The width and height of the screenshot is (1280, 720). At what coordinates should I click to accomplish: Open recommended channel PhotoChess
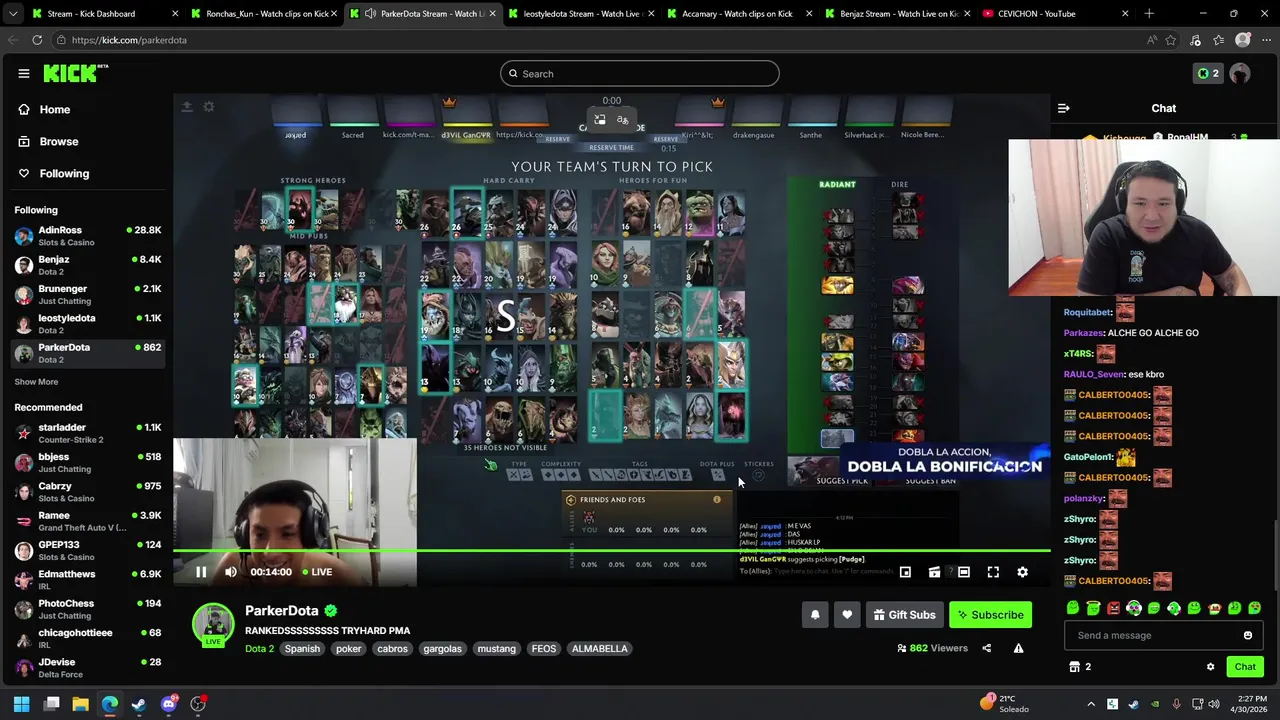88,609
